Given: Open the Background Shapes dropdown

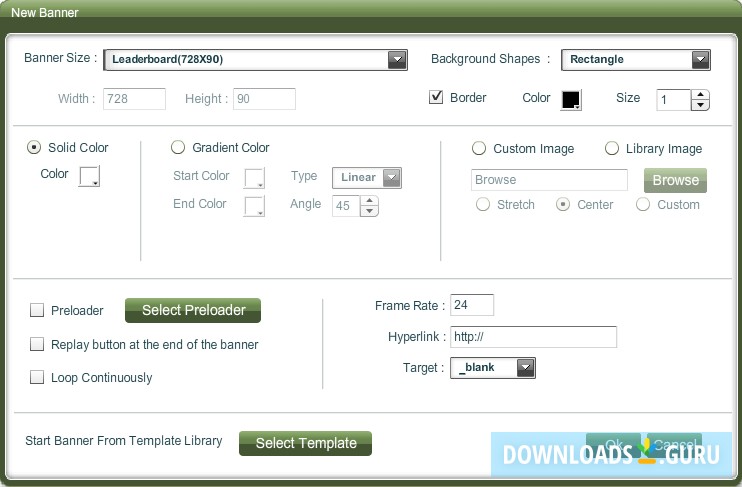Looking at the screenshot, I should click(x=636, y=60).
